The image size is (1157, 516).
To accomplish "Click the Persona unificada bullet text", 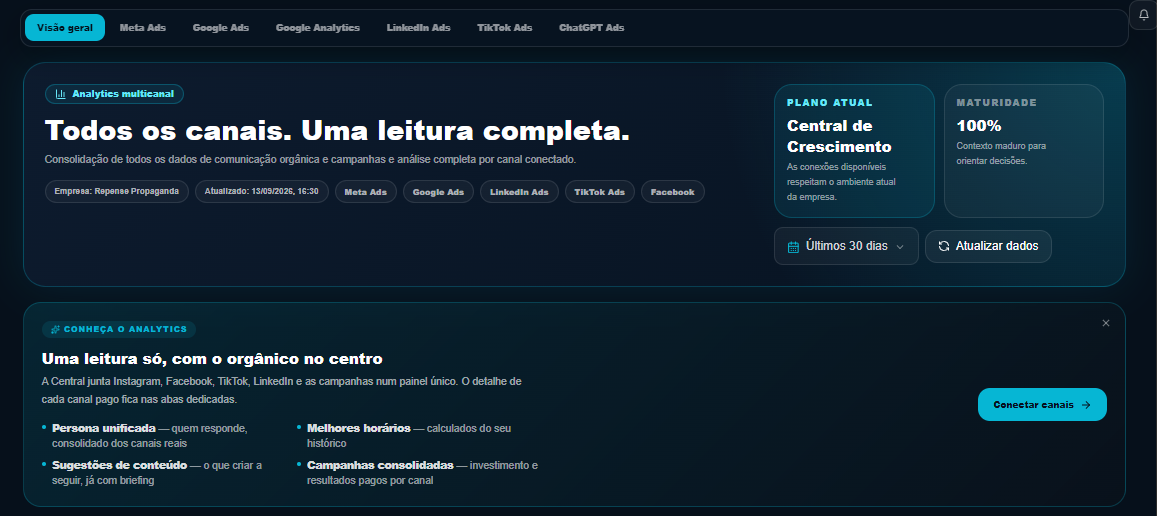I will pyautogui.click(x=103, y=428).
